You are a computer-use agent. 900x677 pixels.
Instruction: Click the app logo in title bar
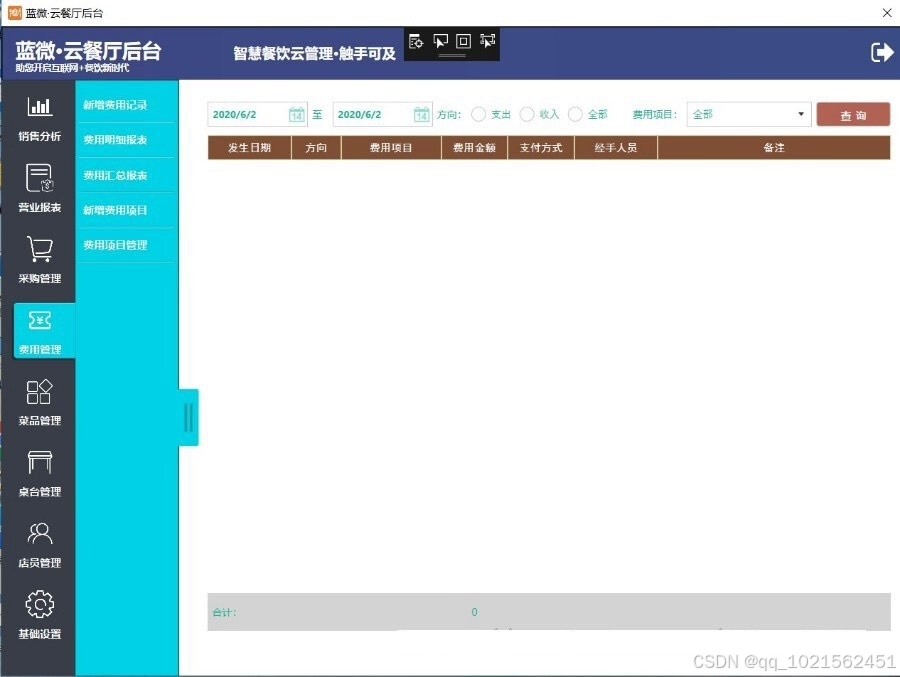pyautogui.click(x=14, y=13)
